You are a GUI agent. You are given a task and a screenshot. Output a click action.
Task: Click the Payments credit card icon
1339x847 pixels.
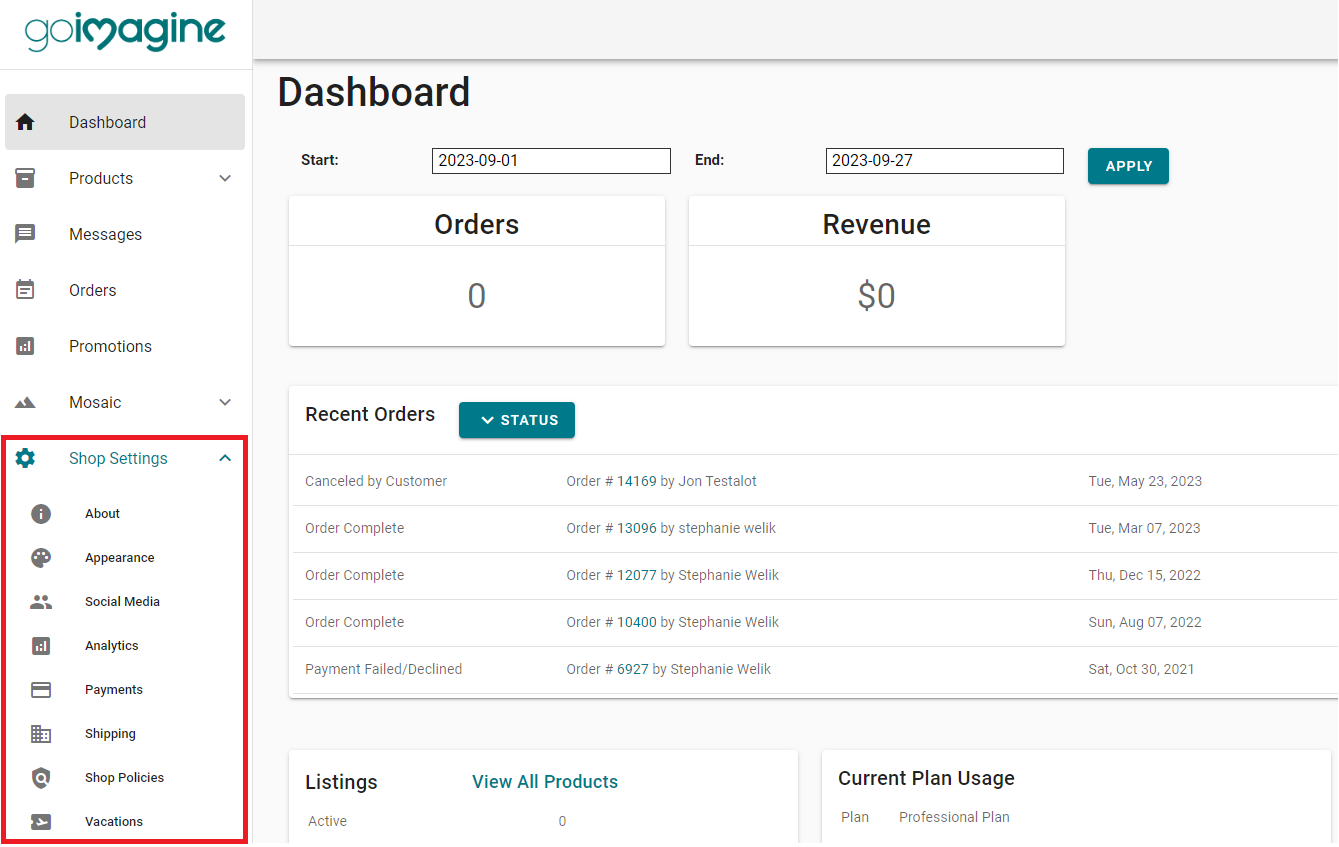40,689
